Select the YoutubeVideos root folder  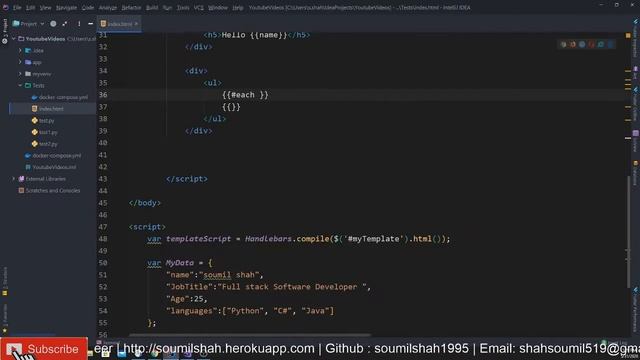tap(45, 39)
